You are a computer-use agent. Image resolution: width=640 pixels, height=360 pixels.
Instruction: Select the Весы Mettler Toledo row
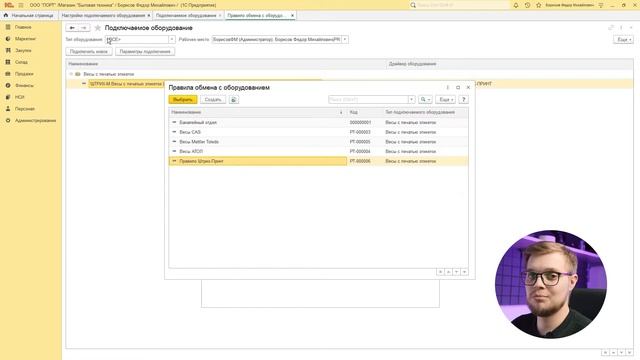pyautogui.click(x=318, y=142)
